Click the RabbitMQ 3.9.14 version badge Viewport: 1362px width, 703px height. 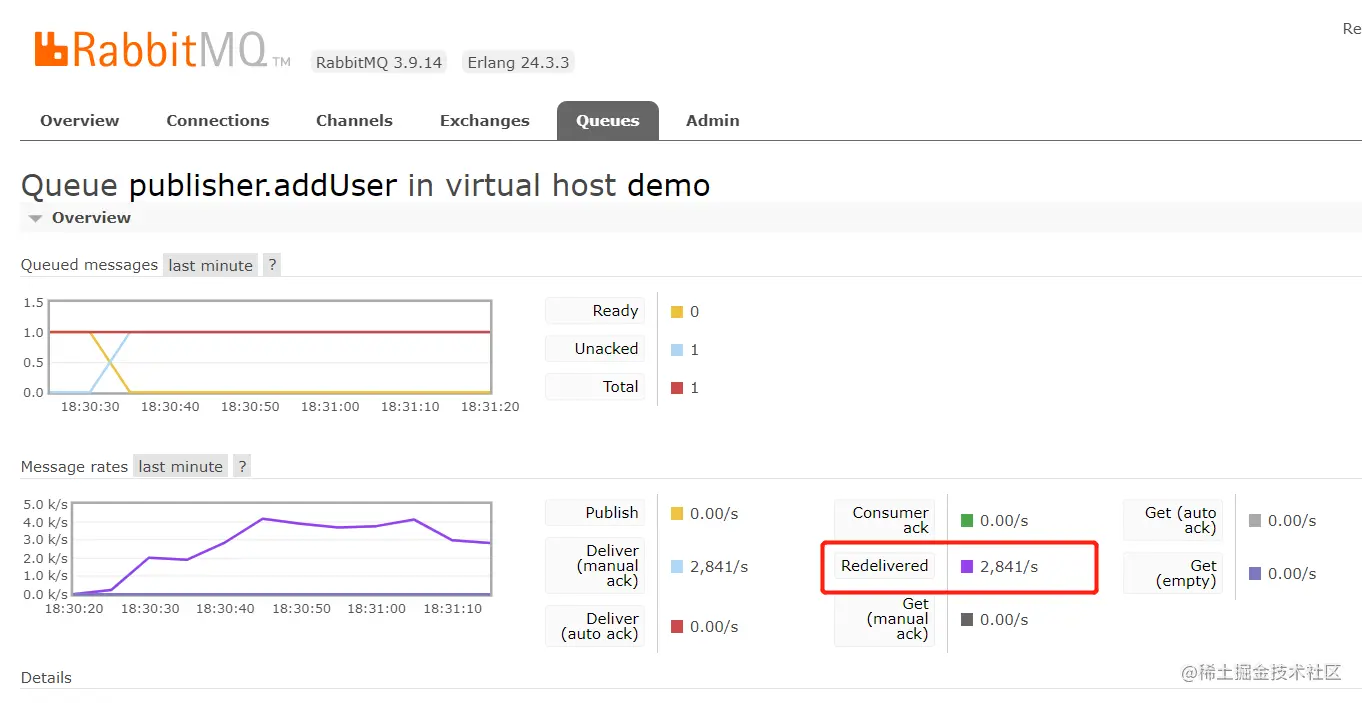[378, 62]
